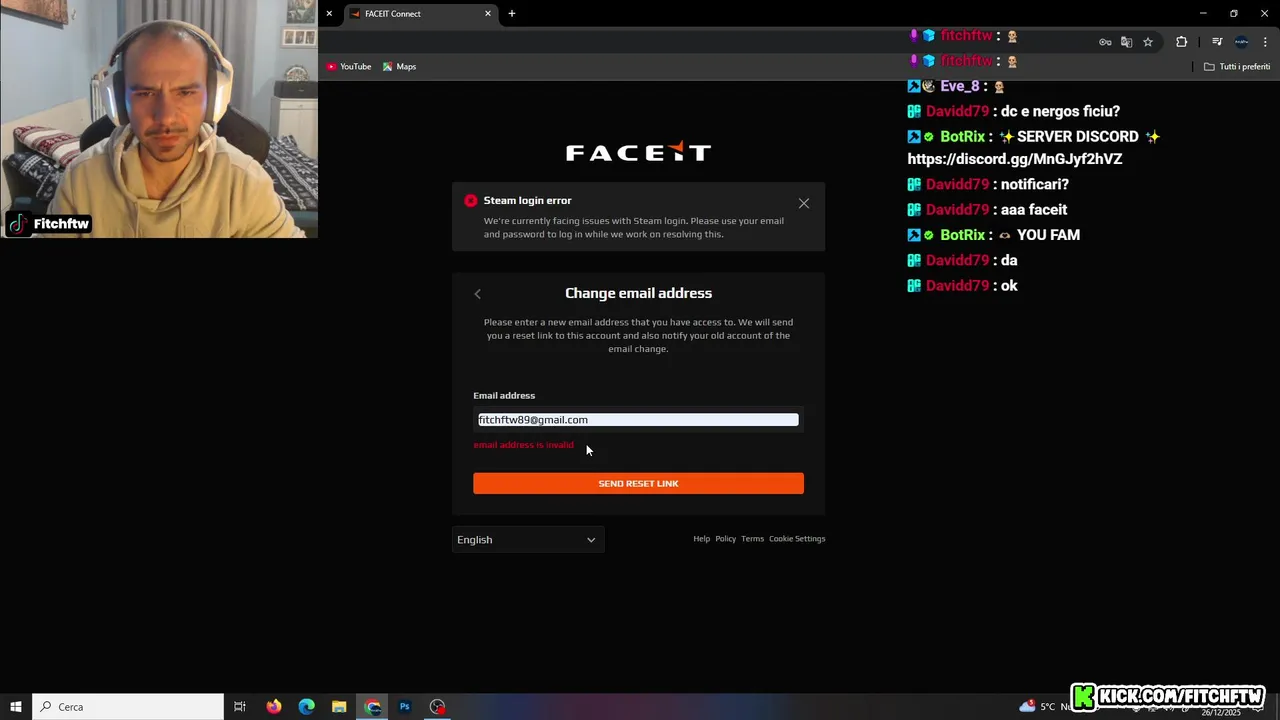
Task: Click the 'email address is invalid' error text
Action: click(524, 445)
